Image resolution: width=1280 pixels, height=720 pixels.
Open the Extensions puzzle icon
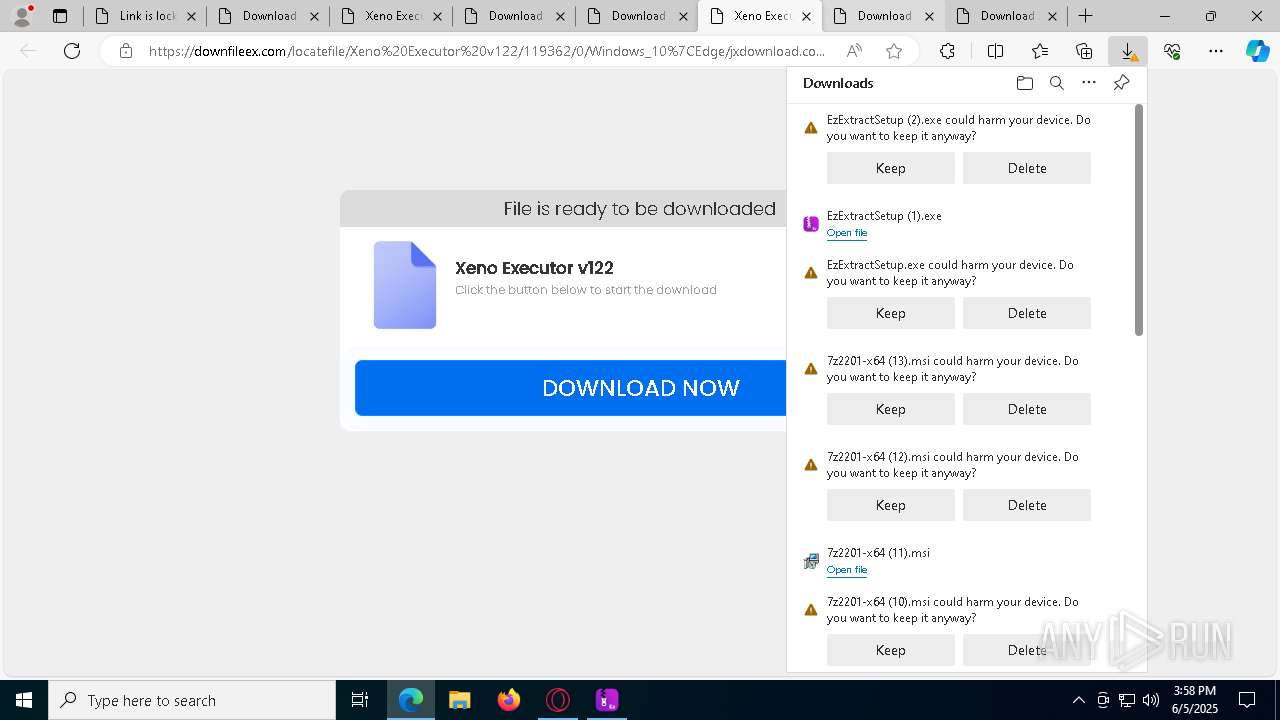(x=947, y=51)
